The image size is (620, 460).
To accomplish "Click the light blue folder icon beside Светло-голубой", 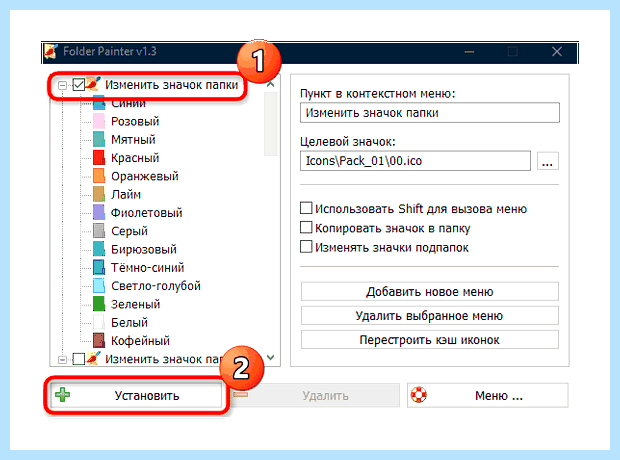I will [x=99, y=286].
